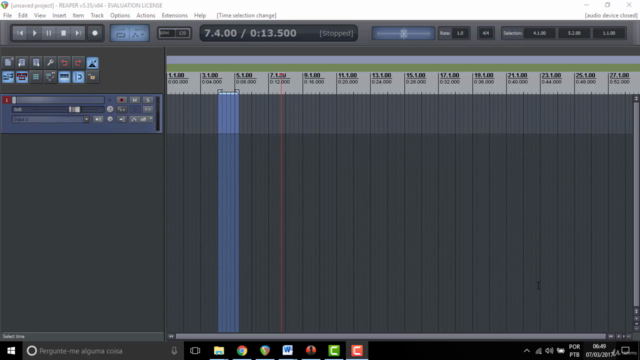Screen dimensions: 640x360
Task: Toggle item grouping toolbar icon
Action: pyautogui.click(x=22, y=77)
